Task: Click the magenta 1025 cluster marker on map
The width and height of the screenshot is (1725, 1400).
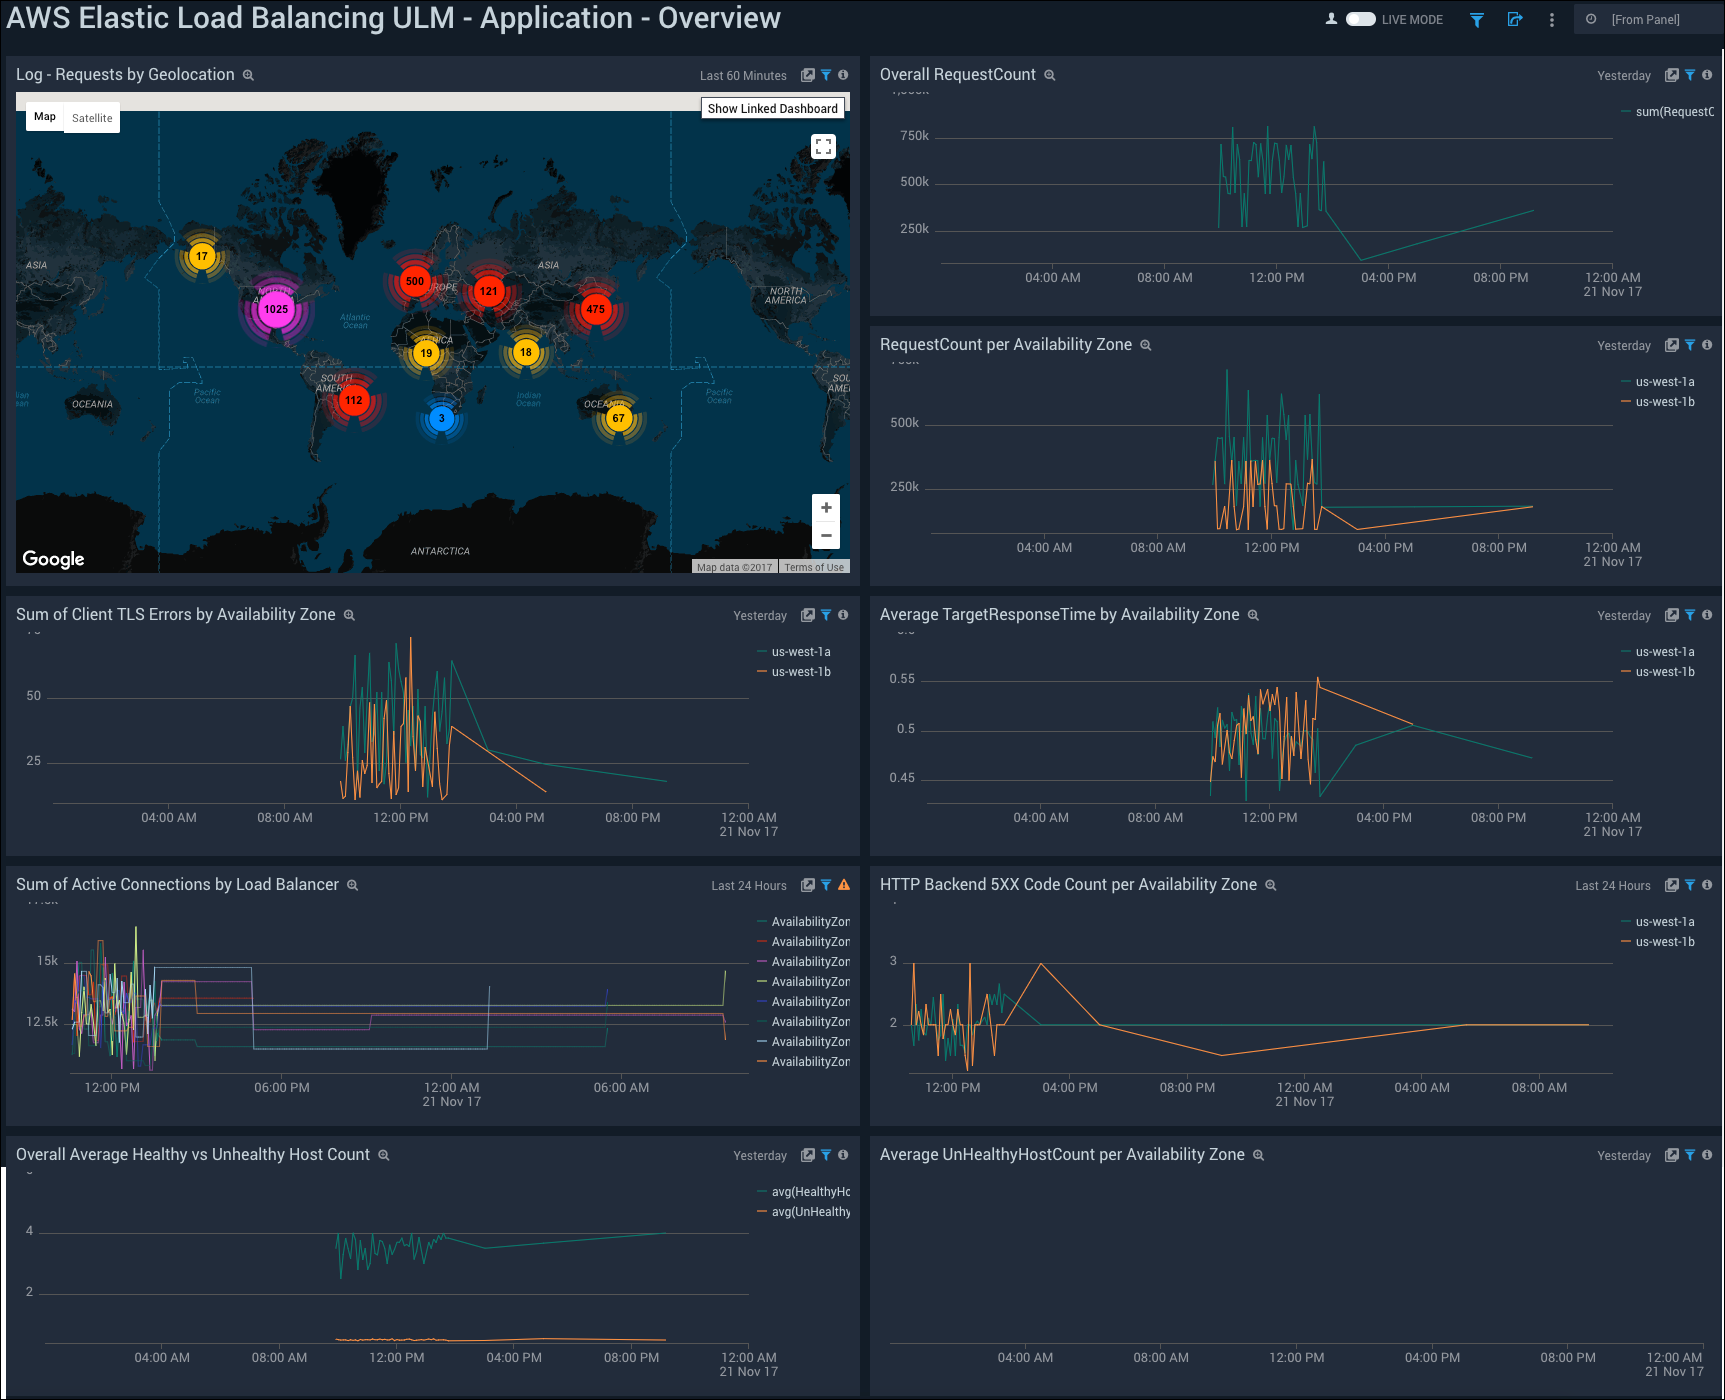Action: pyautogui.click(x=276, y=309)
